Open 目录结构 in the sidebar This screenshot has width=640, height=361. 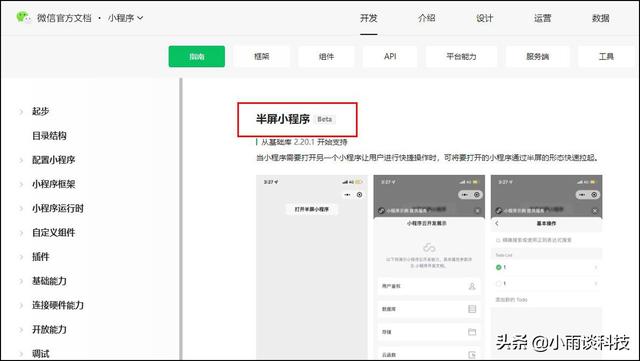(x=49, y=136)
